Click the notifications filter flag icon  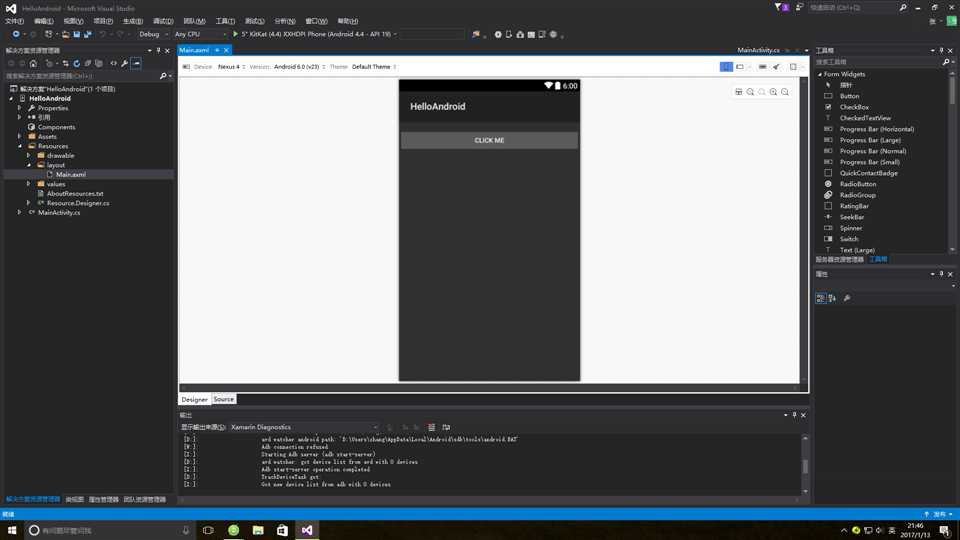(x=778, y=7)
